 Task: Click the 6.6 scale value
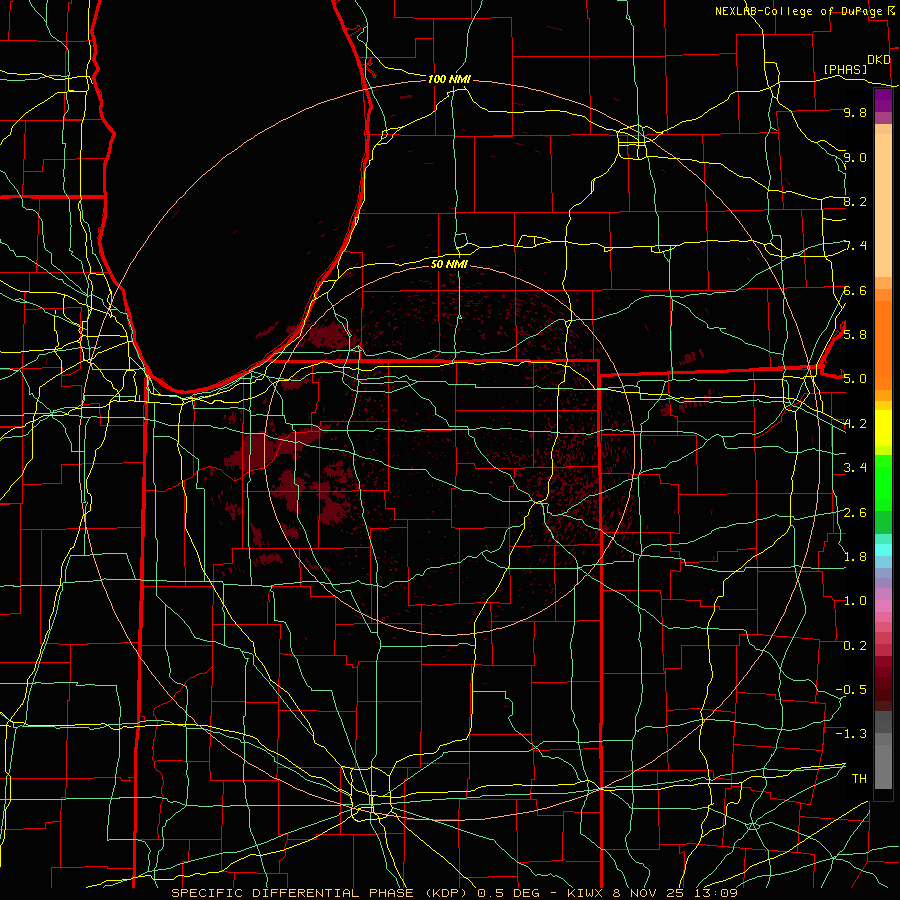click(x=855, y=290)
